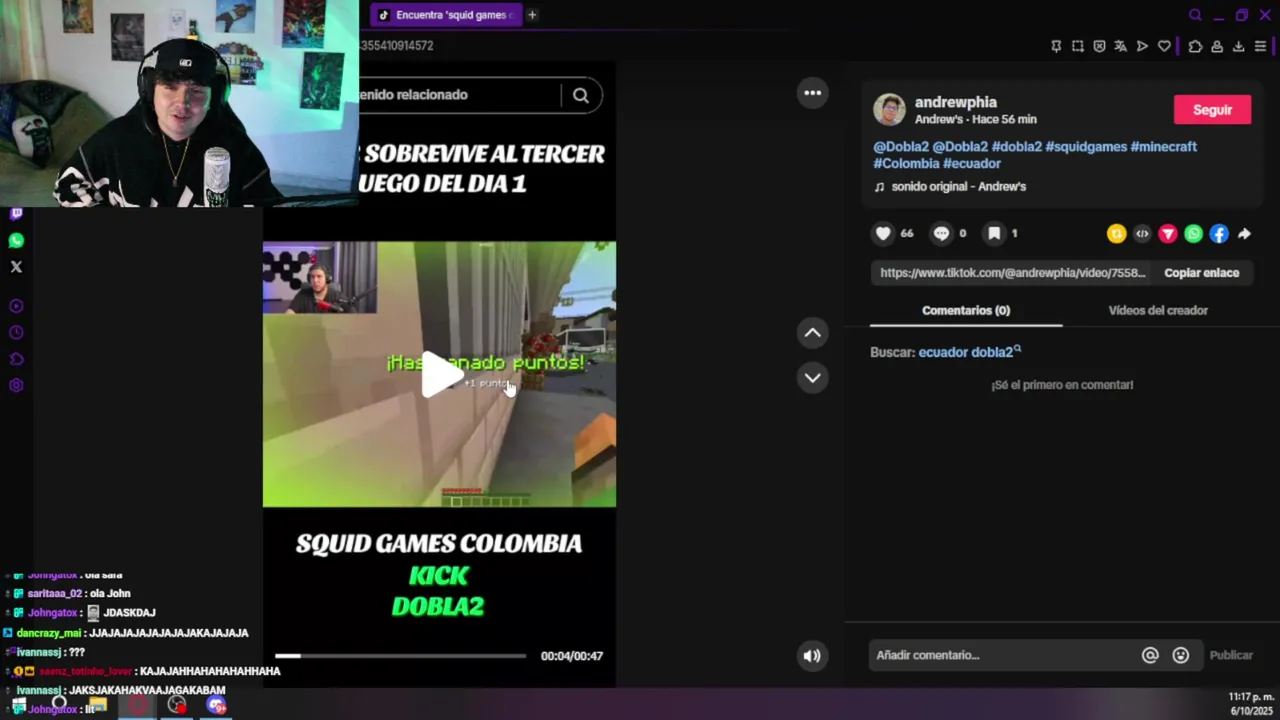Click the pin icon in address bar

point(1056,46)
